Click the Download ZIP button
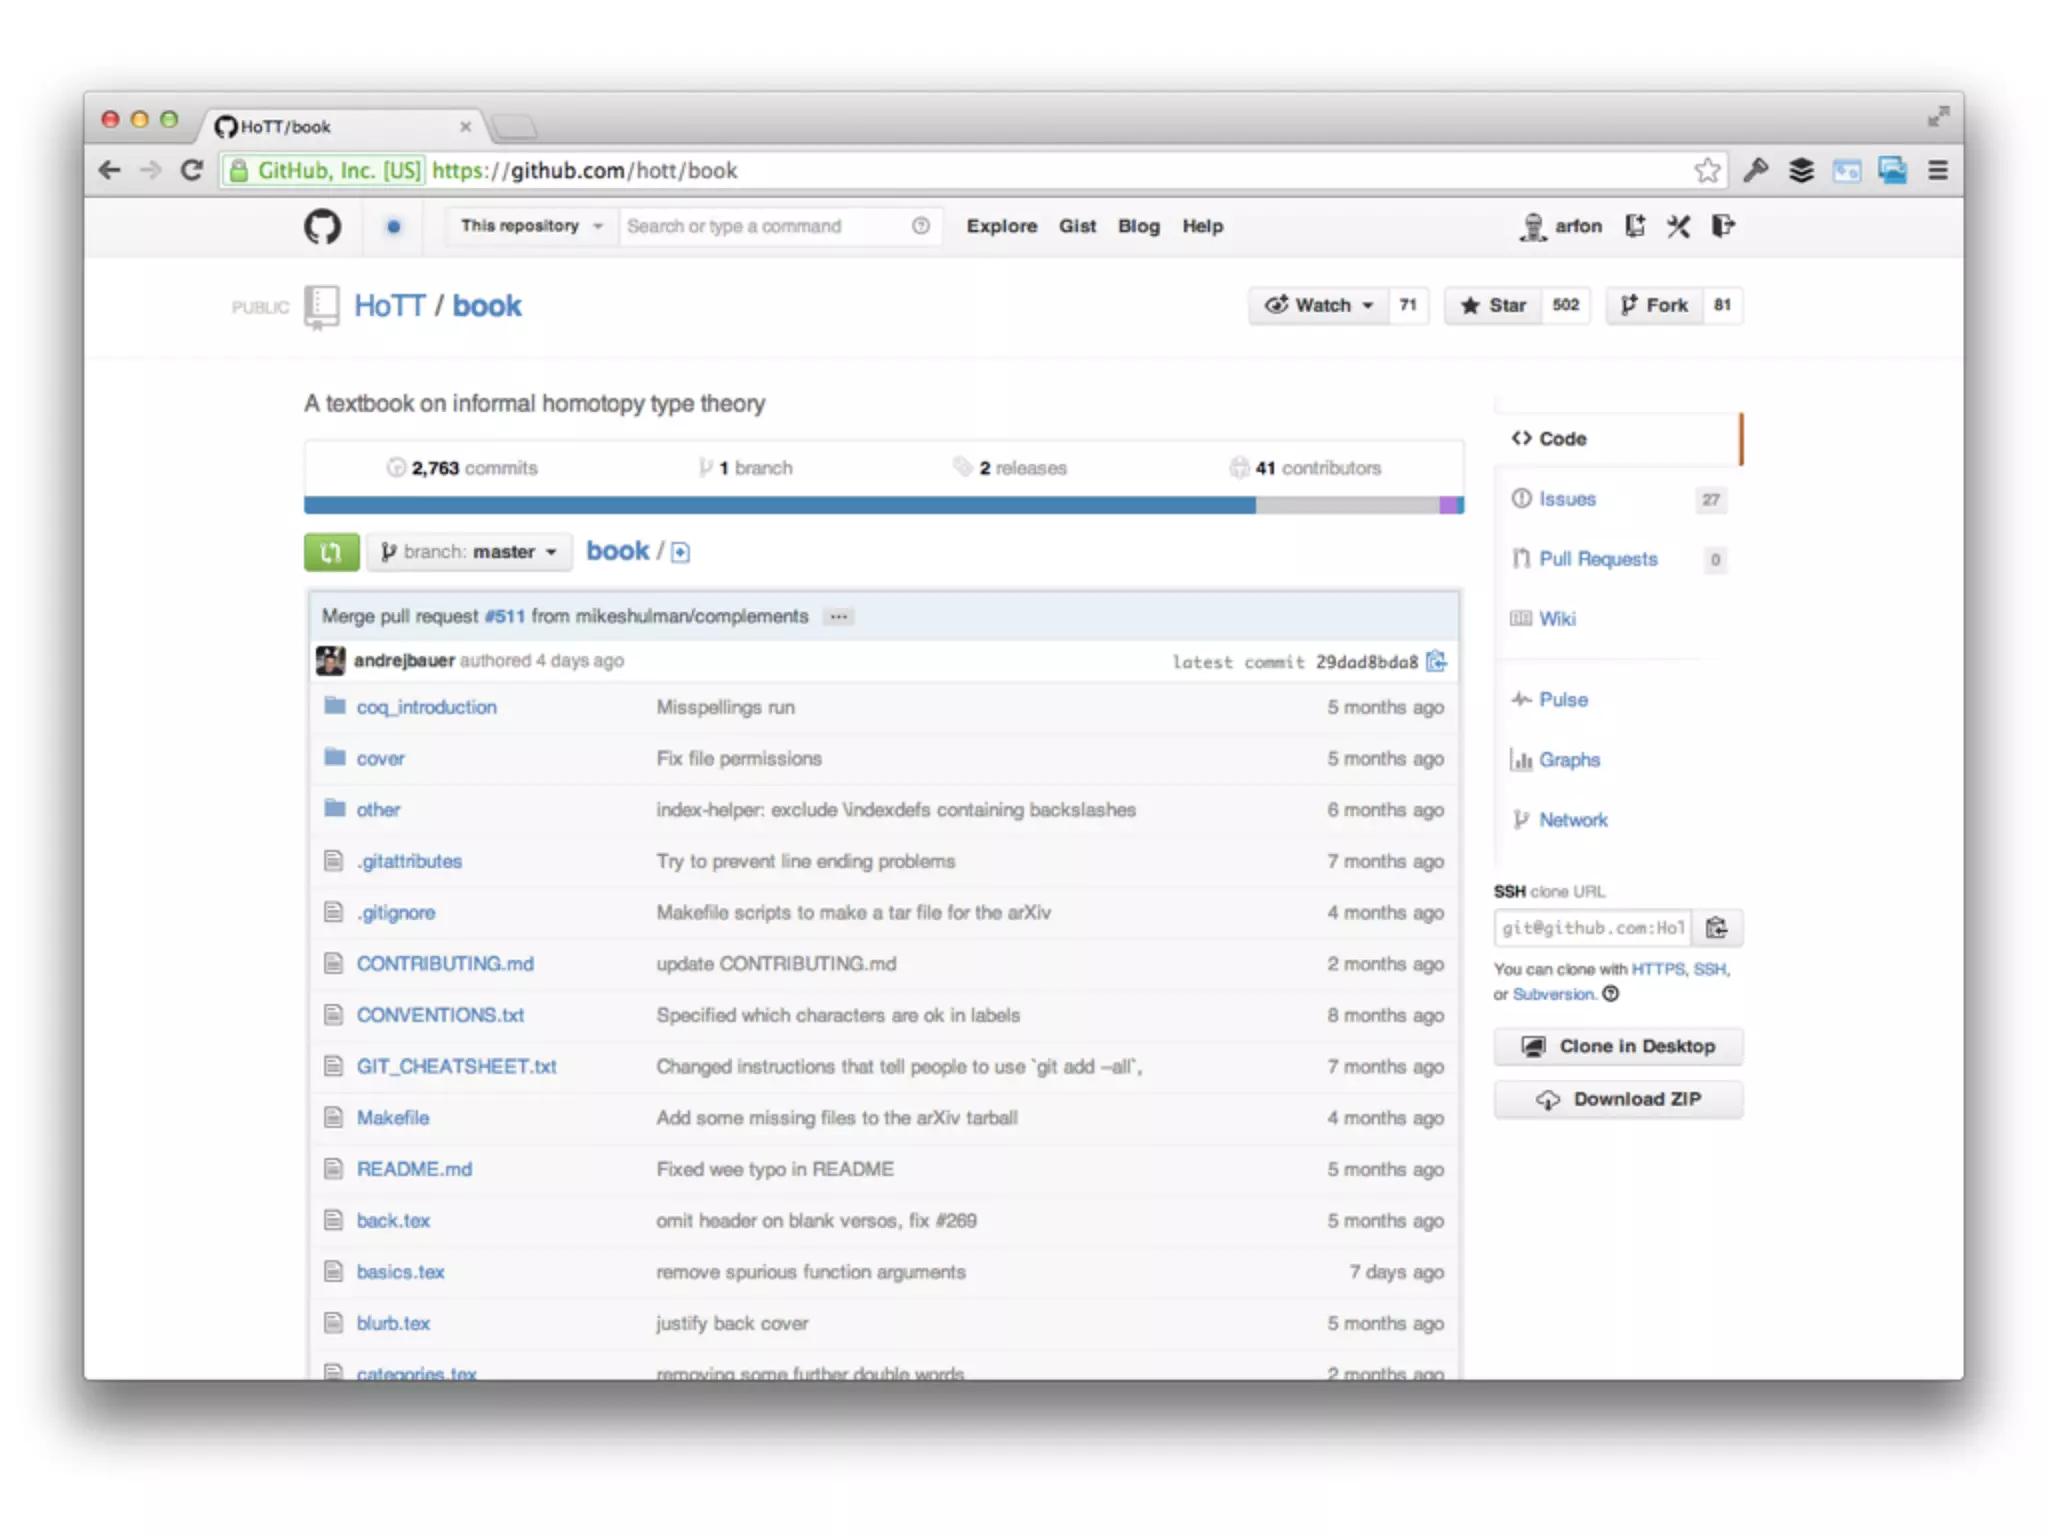This screenshot has width=2048, height=1536. 1617,1099
